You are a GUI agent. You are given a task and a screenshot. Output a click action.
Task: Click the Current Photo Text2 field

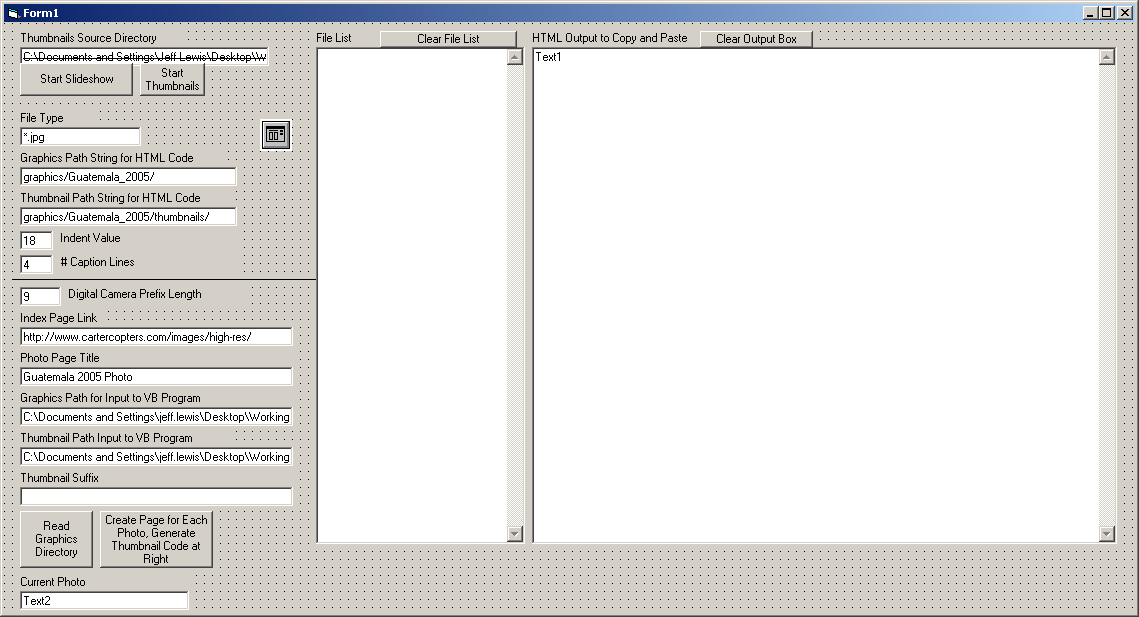pos(104,600)
